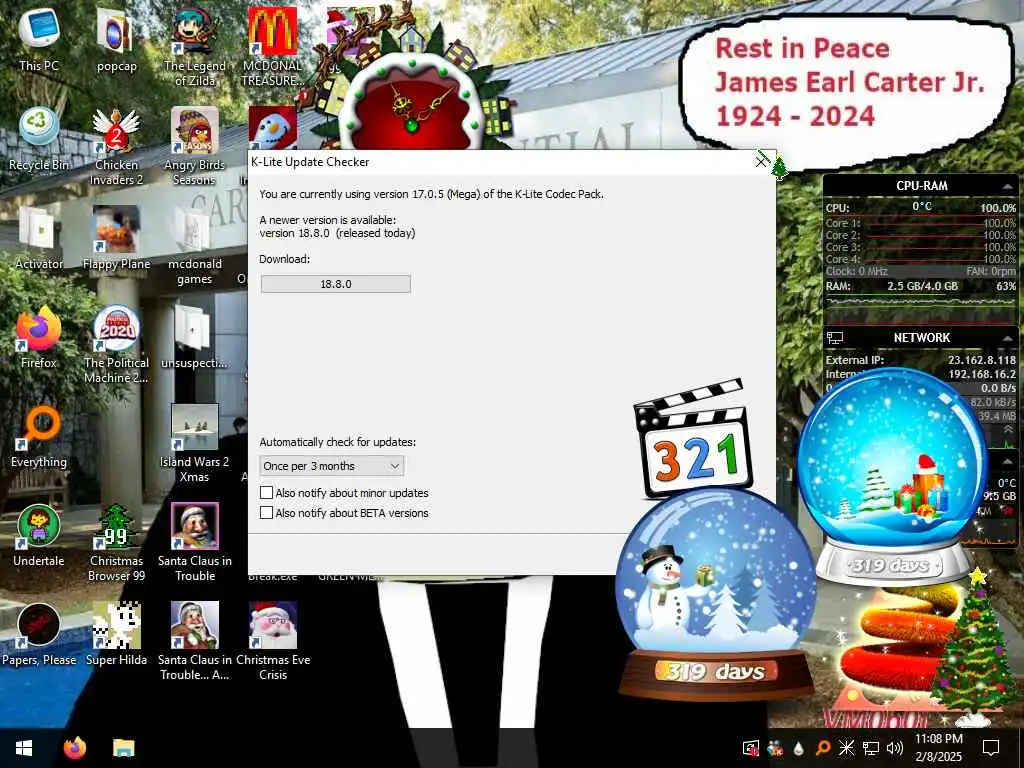Select the Activator desktop icon
The width and height of the screenshot is (1024, 768).
[x=39, y=239]
